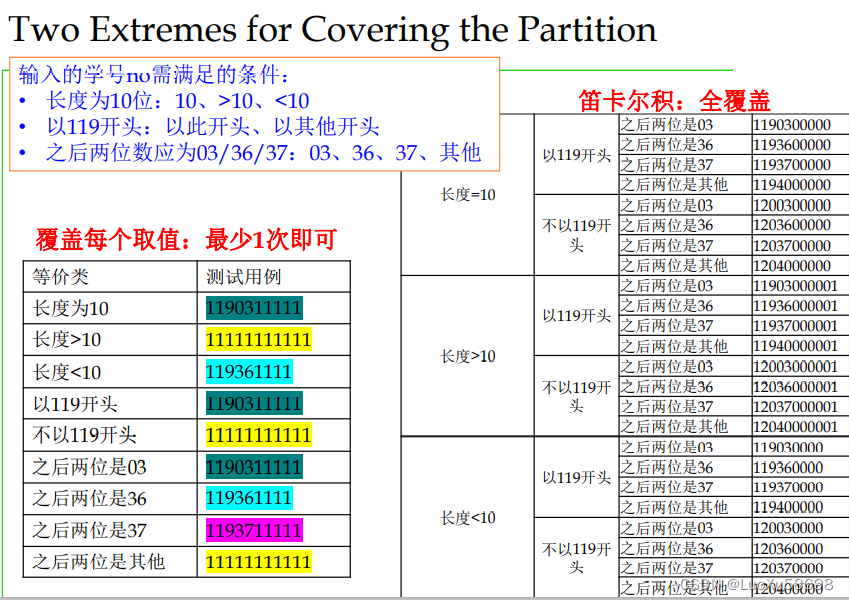This screenshot has height=600, width=849.
Task: Select '之后两位是37' in the 等价类 table
Action: (x=89, y=530)
